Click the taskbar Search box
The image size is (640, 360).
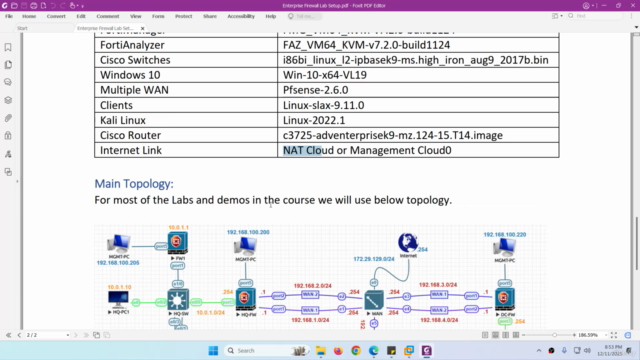pyautogui.click(x=267, y=351)
